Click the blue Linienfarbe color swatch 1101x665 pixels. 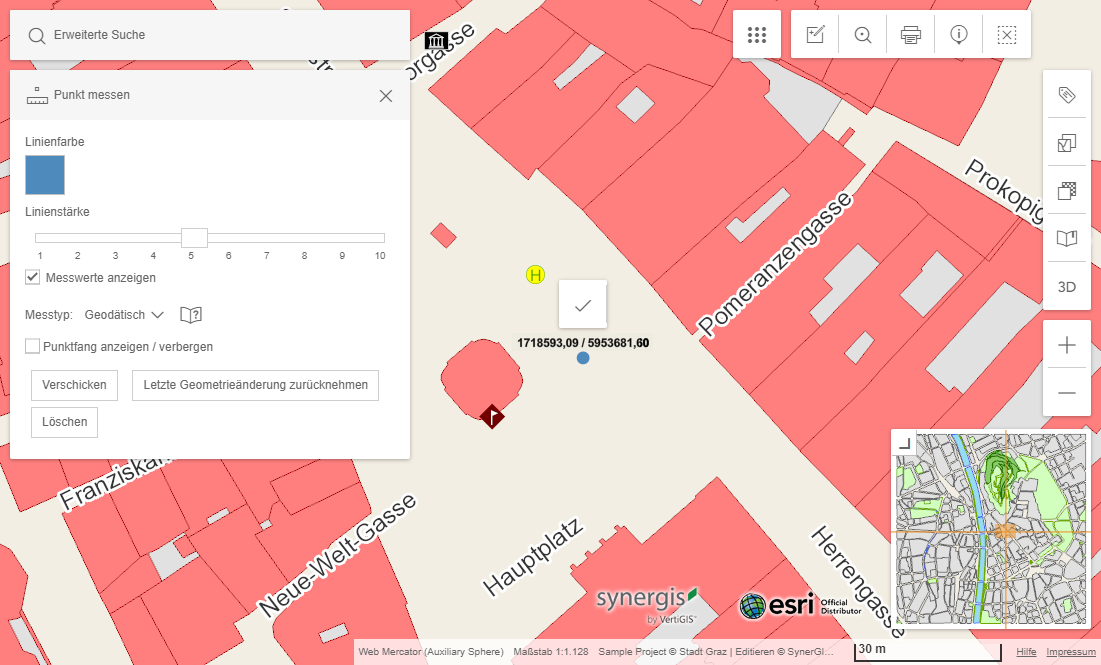(x=44, y=174)
